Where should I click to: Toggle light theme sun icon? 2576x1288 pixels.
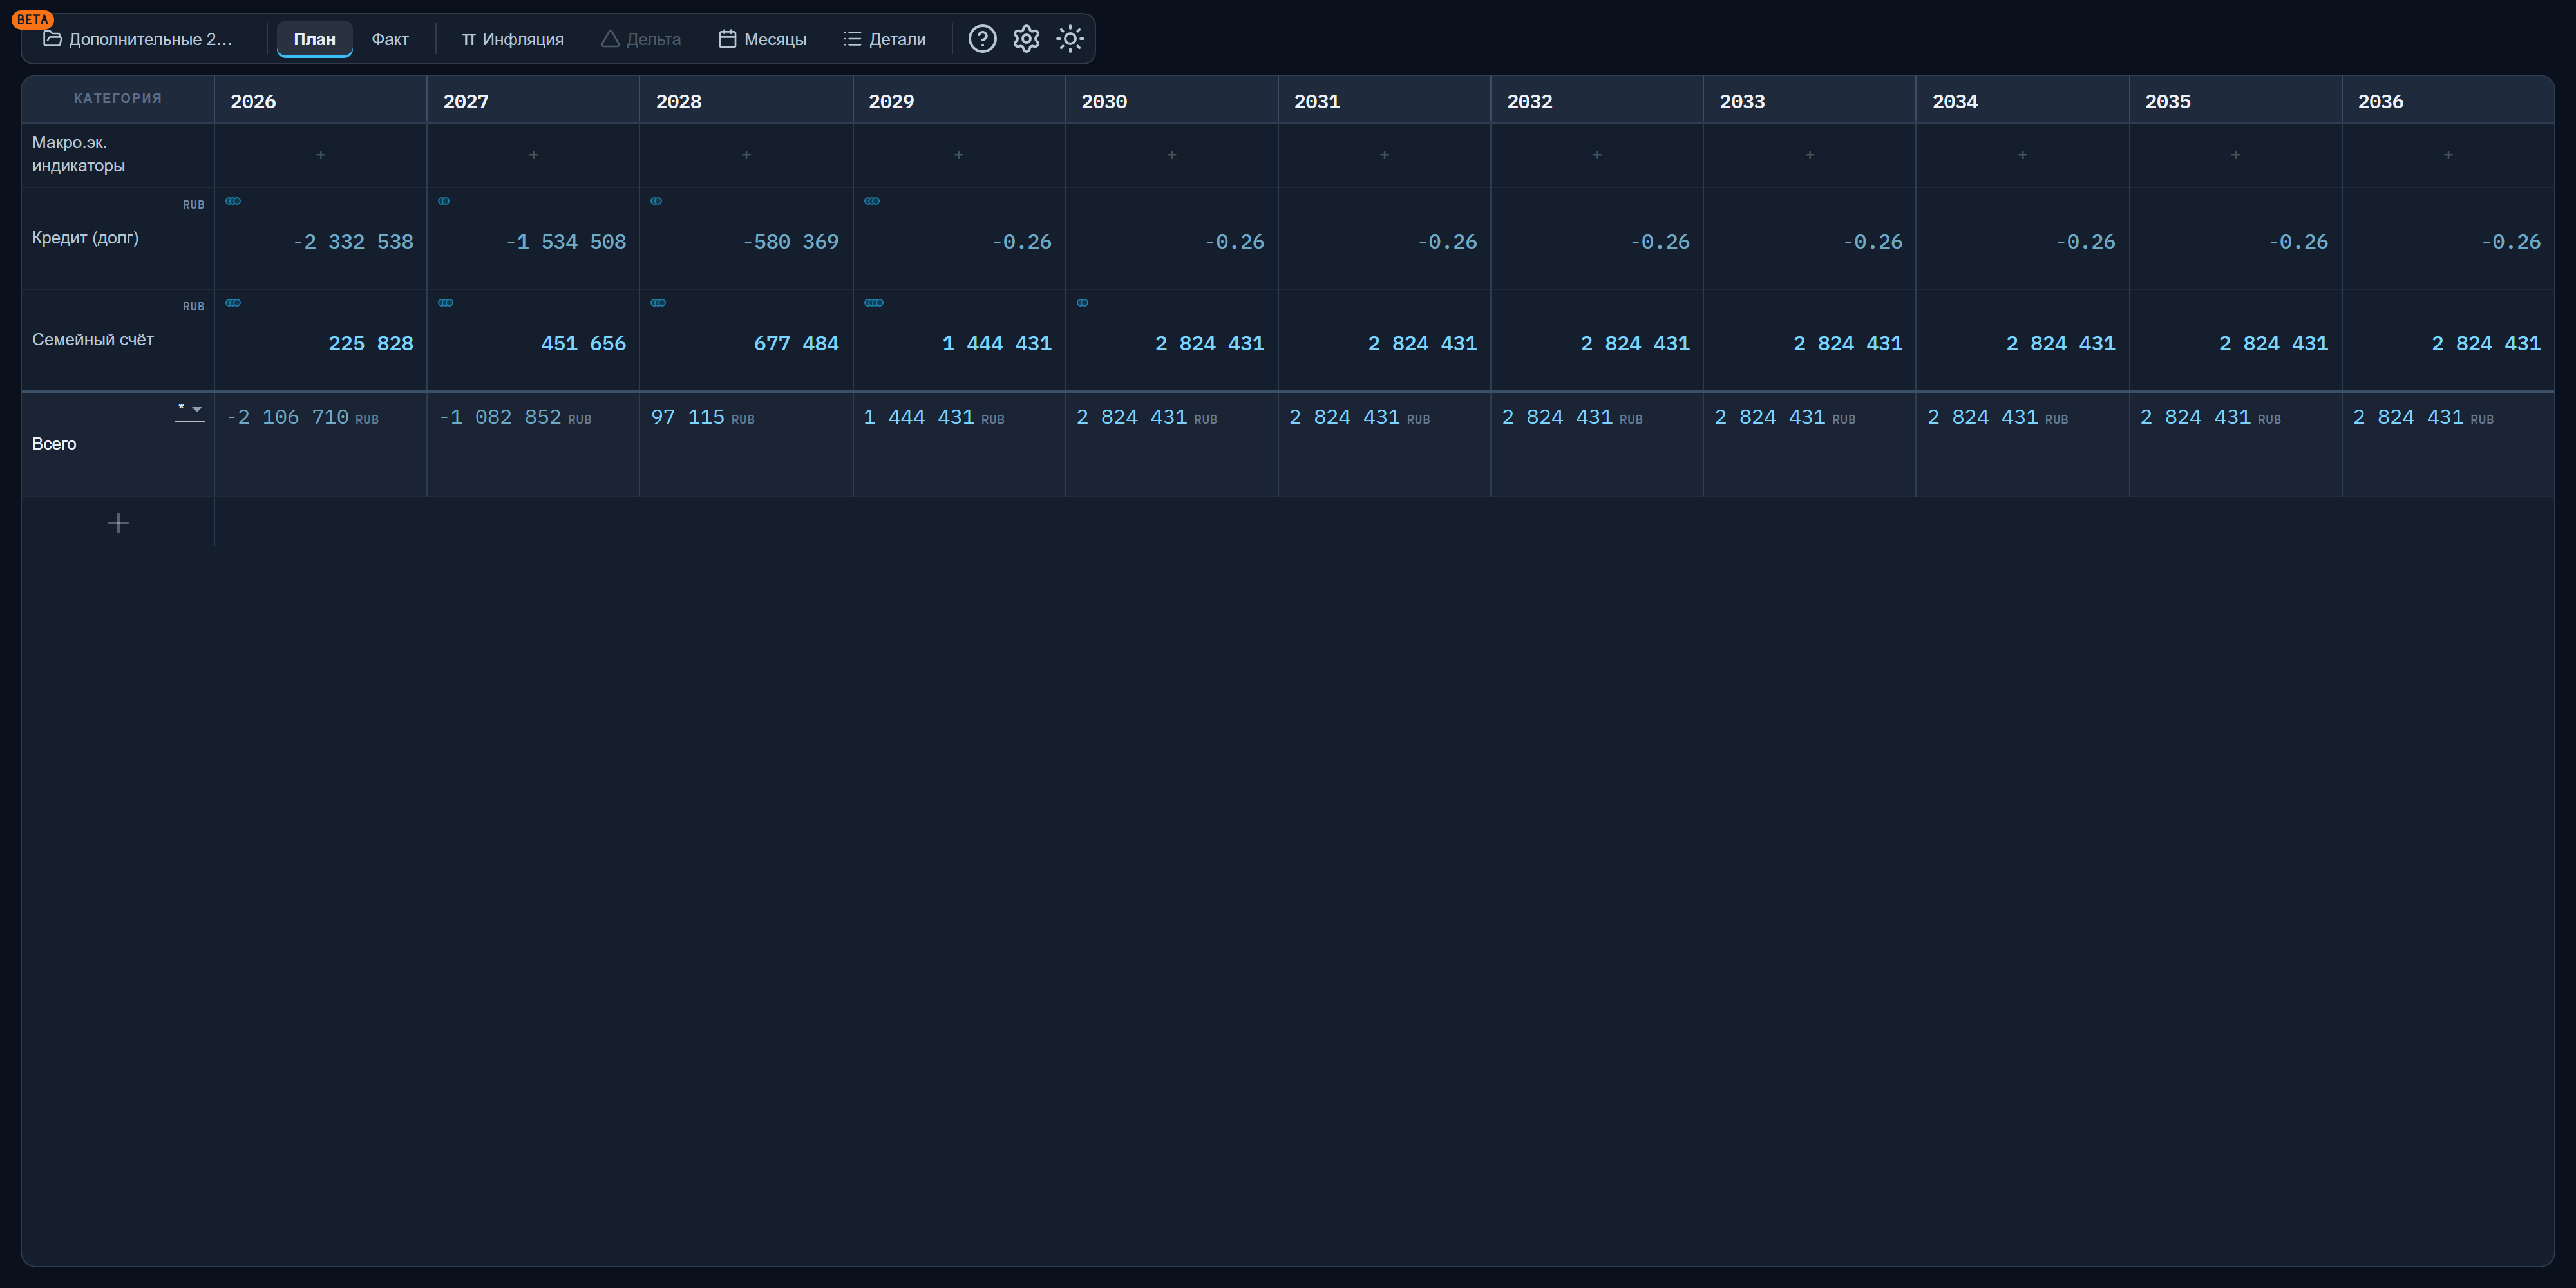click(x=1070, y=39)
